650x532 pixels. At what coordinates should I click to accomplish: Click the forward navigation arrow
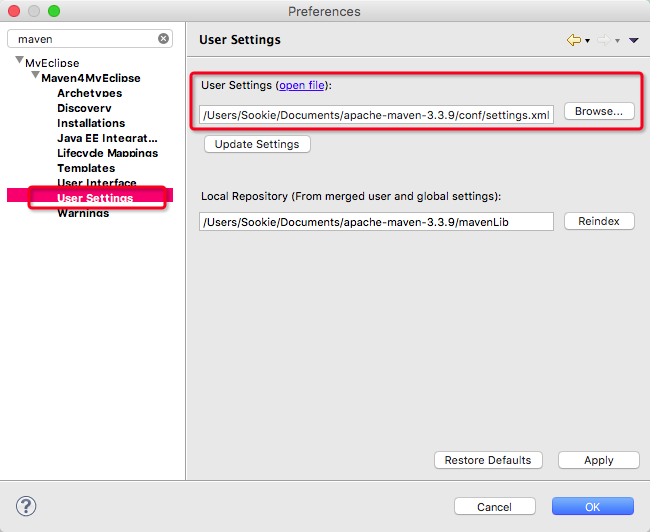click(x=604, y=40)
